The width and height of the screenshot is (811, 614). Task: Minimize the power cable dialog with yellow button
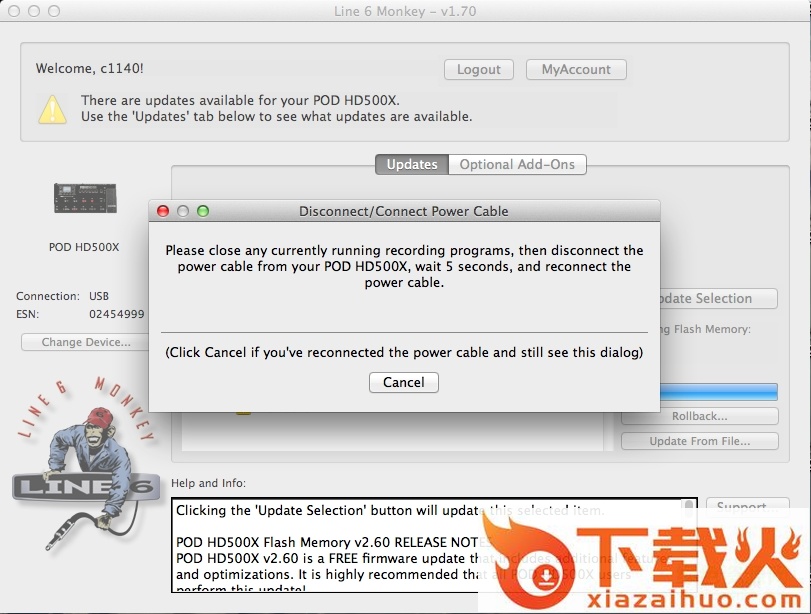pyautogui.click(x=183, y=211)
